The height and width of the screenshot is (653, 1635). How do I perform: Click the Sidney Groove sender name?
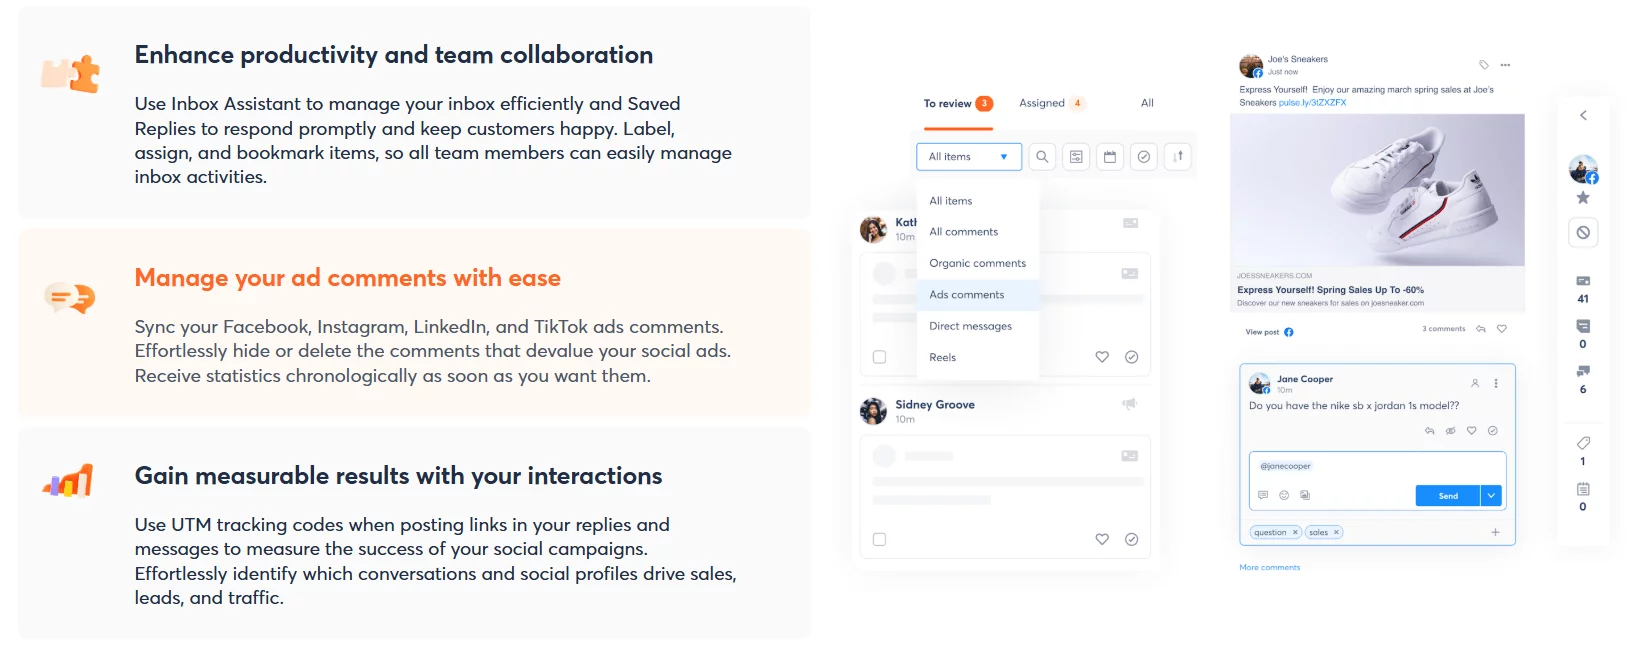[935, 405]
